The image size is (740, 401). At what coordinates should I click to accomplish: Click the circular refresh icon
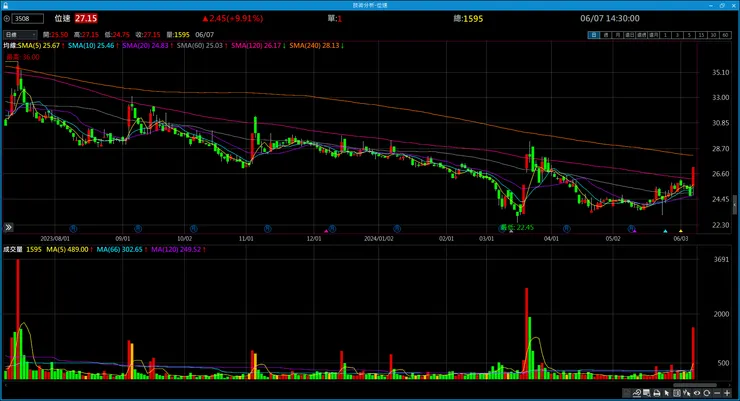(x=706, y=393)
